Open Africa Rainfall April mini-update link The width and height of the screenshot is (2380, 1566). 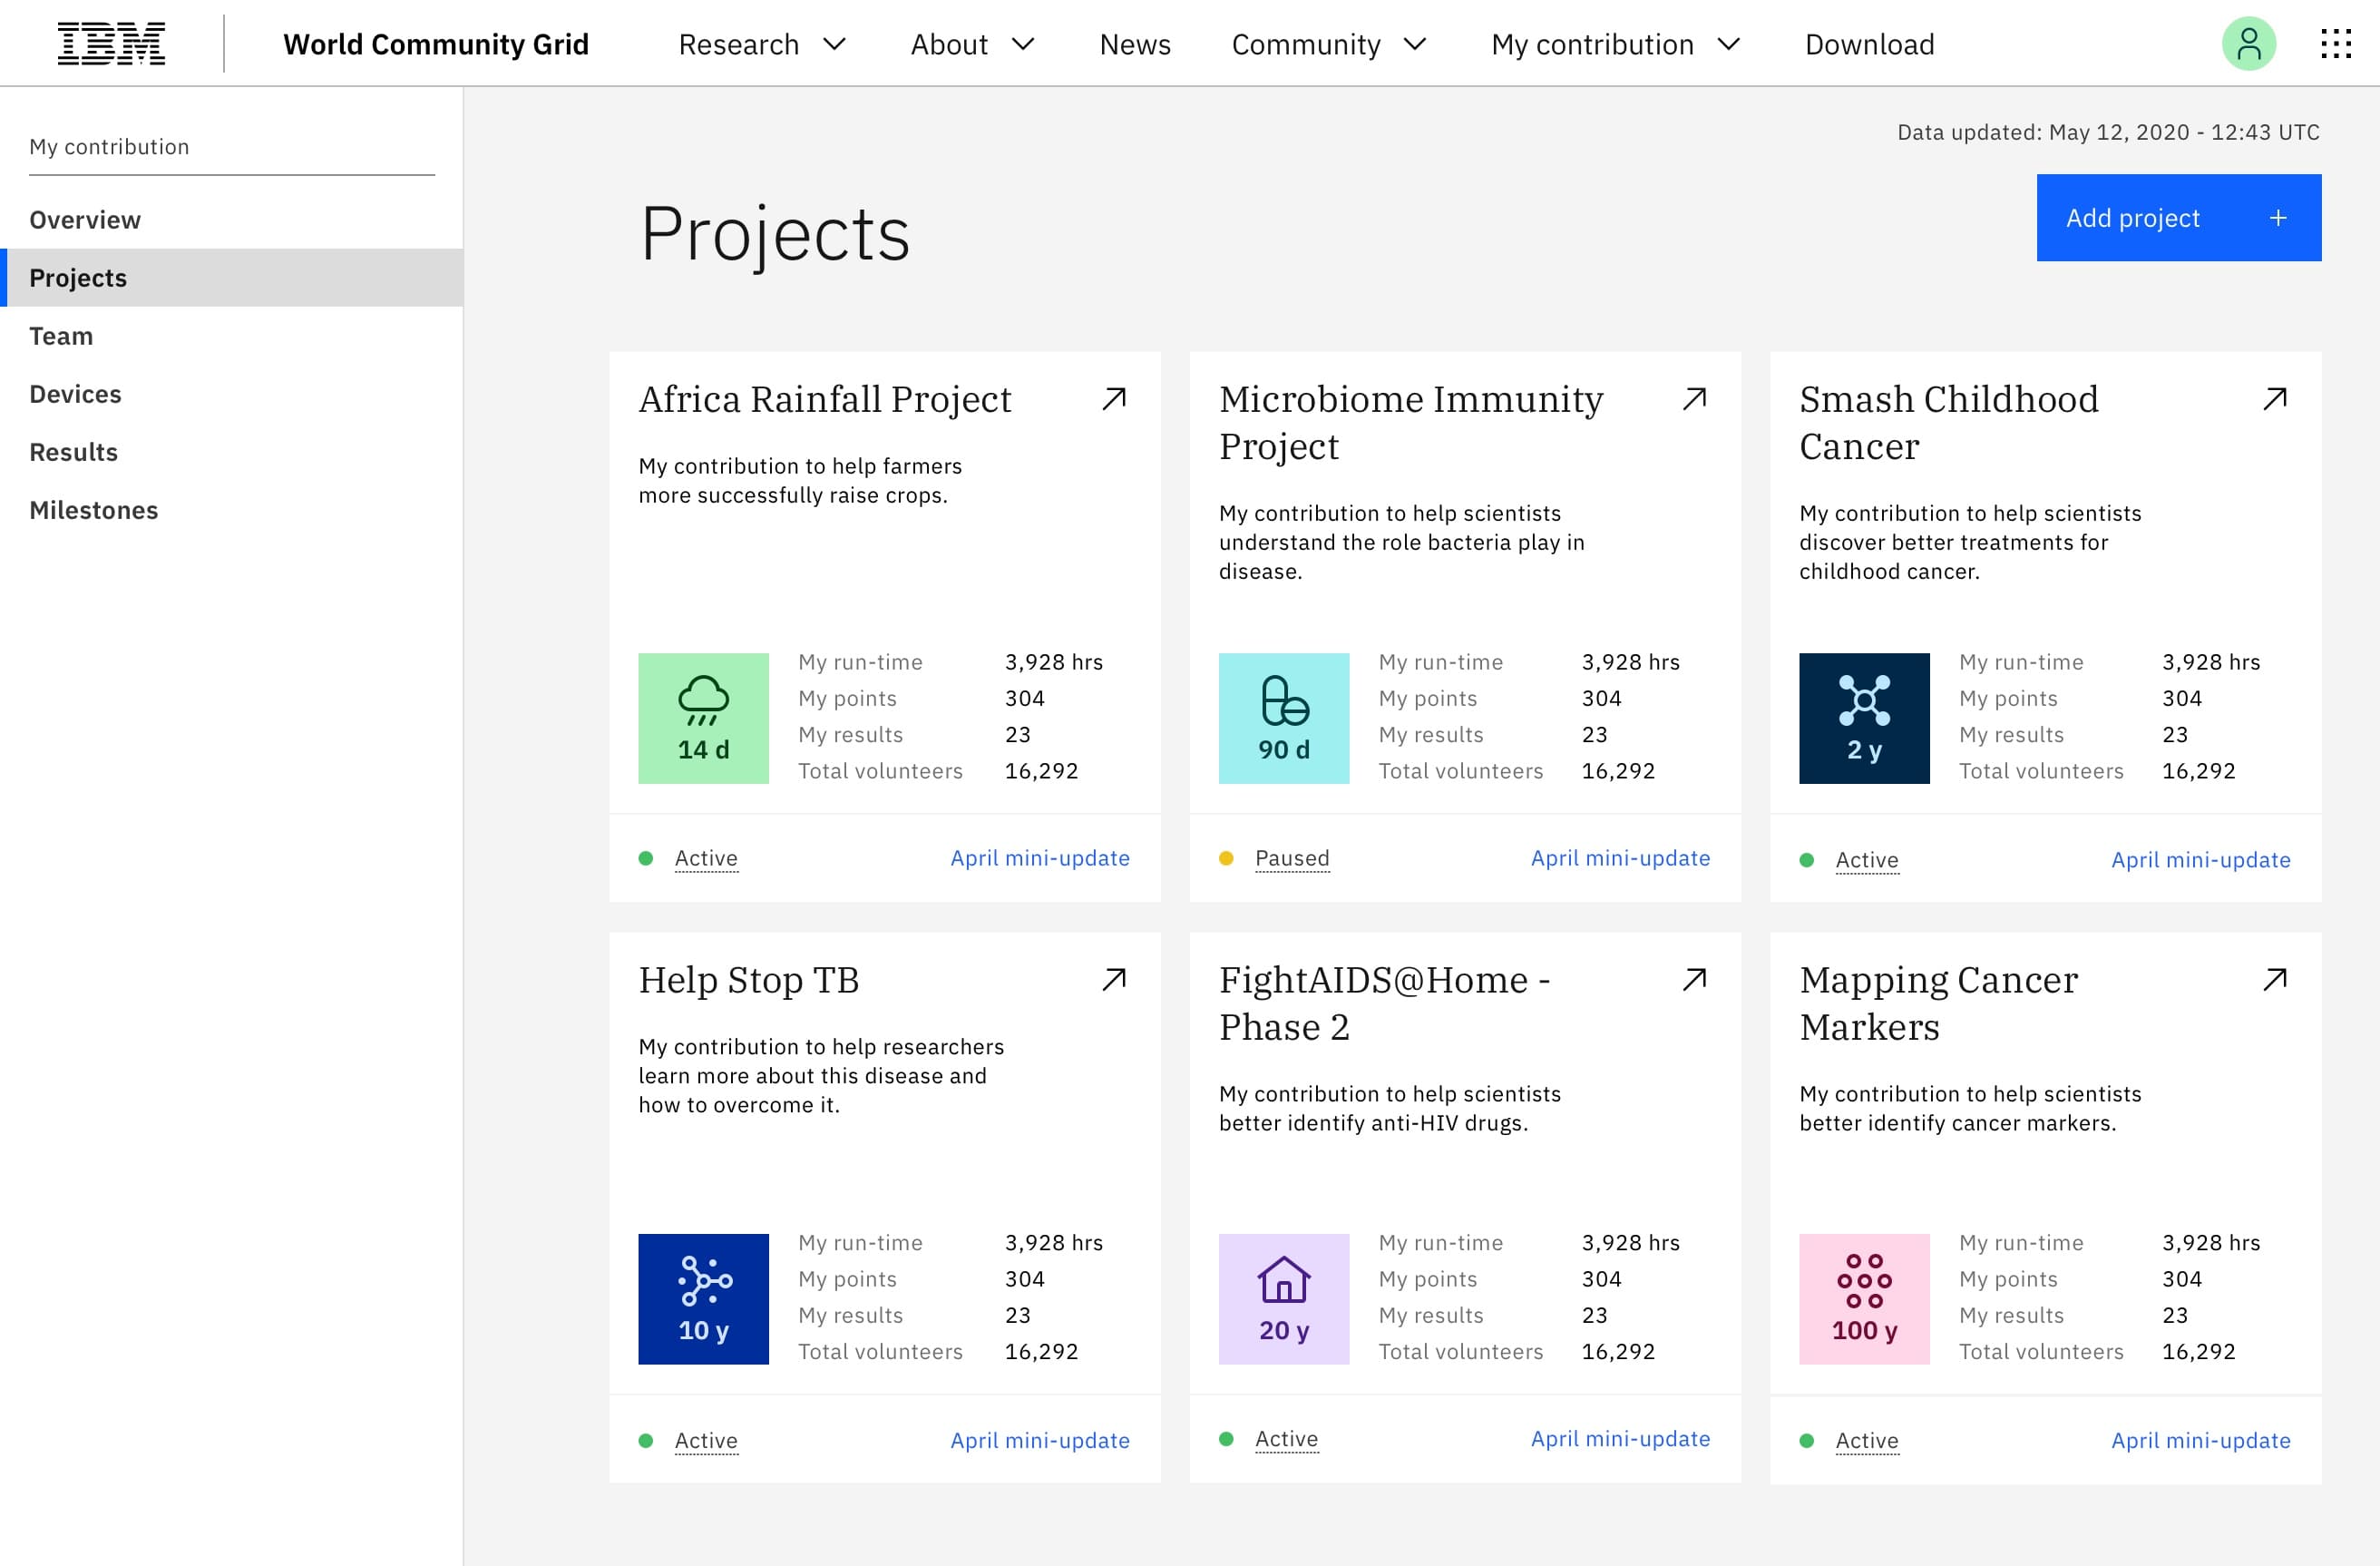[1040, 858]
